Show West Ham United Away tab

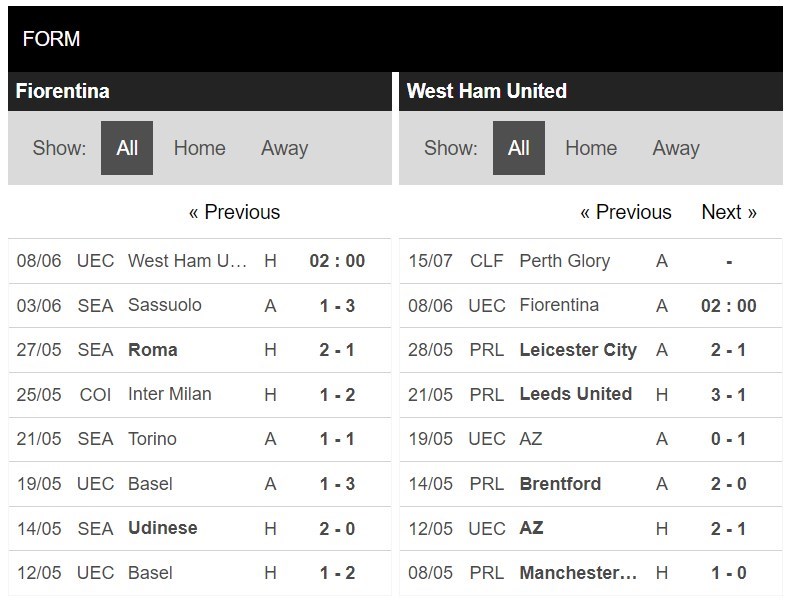[x=676, y=148]
